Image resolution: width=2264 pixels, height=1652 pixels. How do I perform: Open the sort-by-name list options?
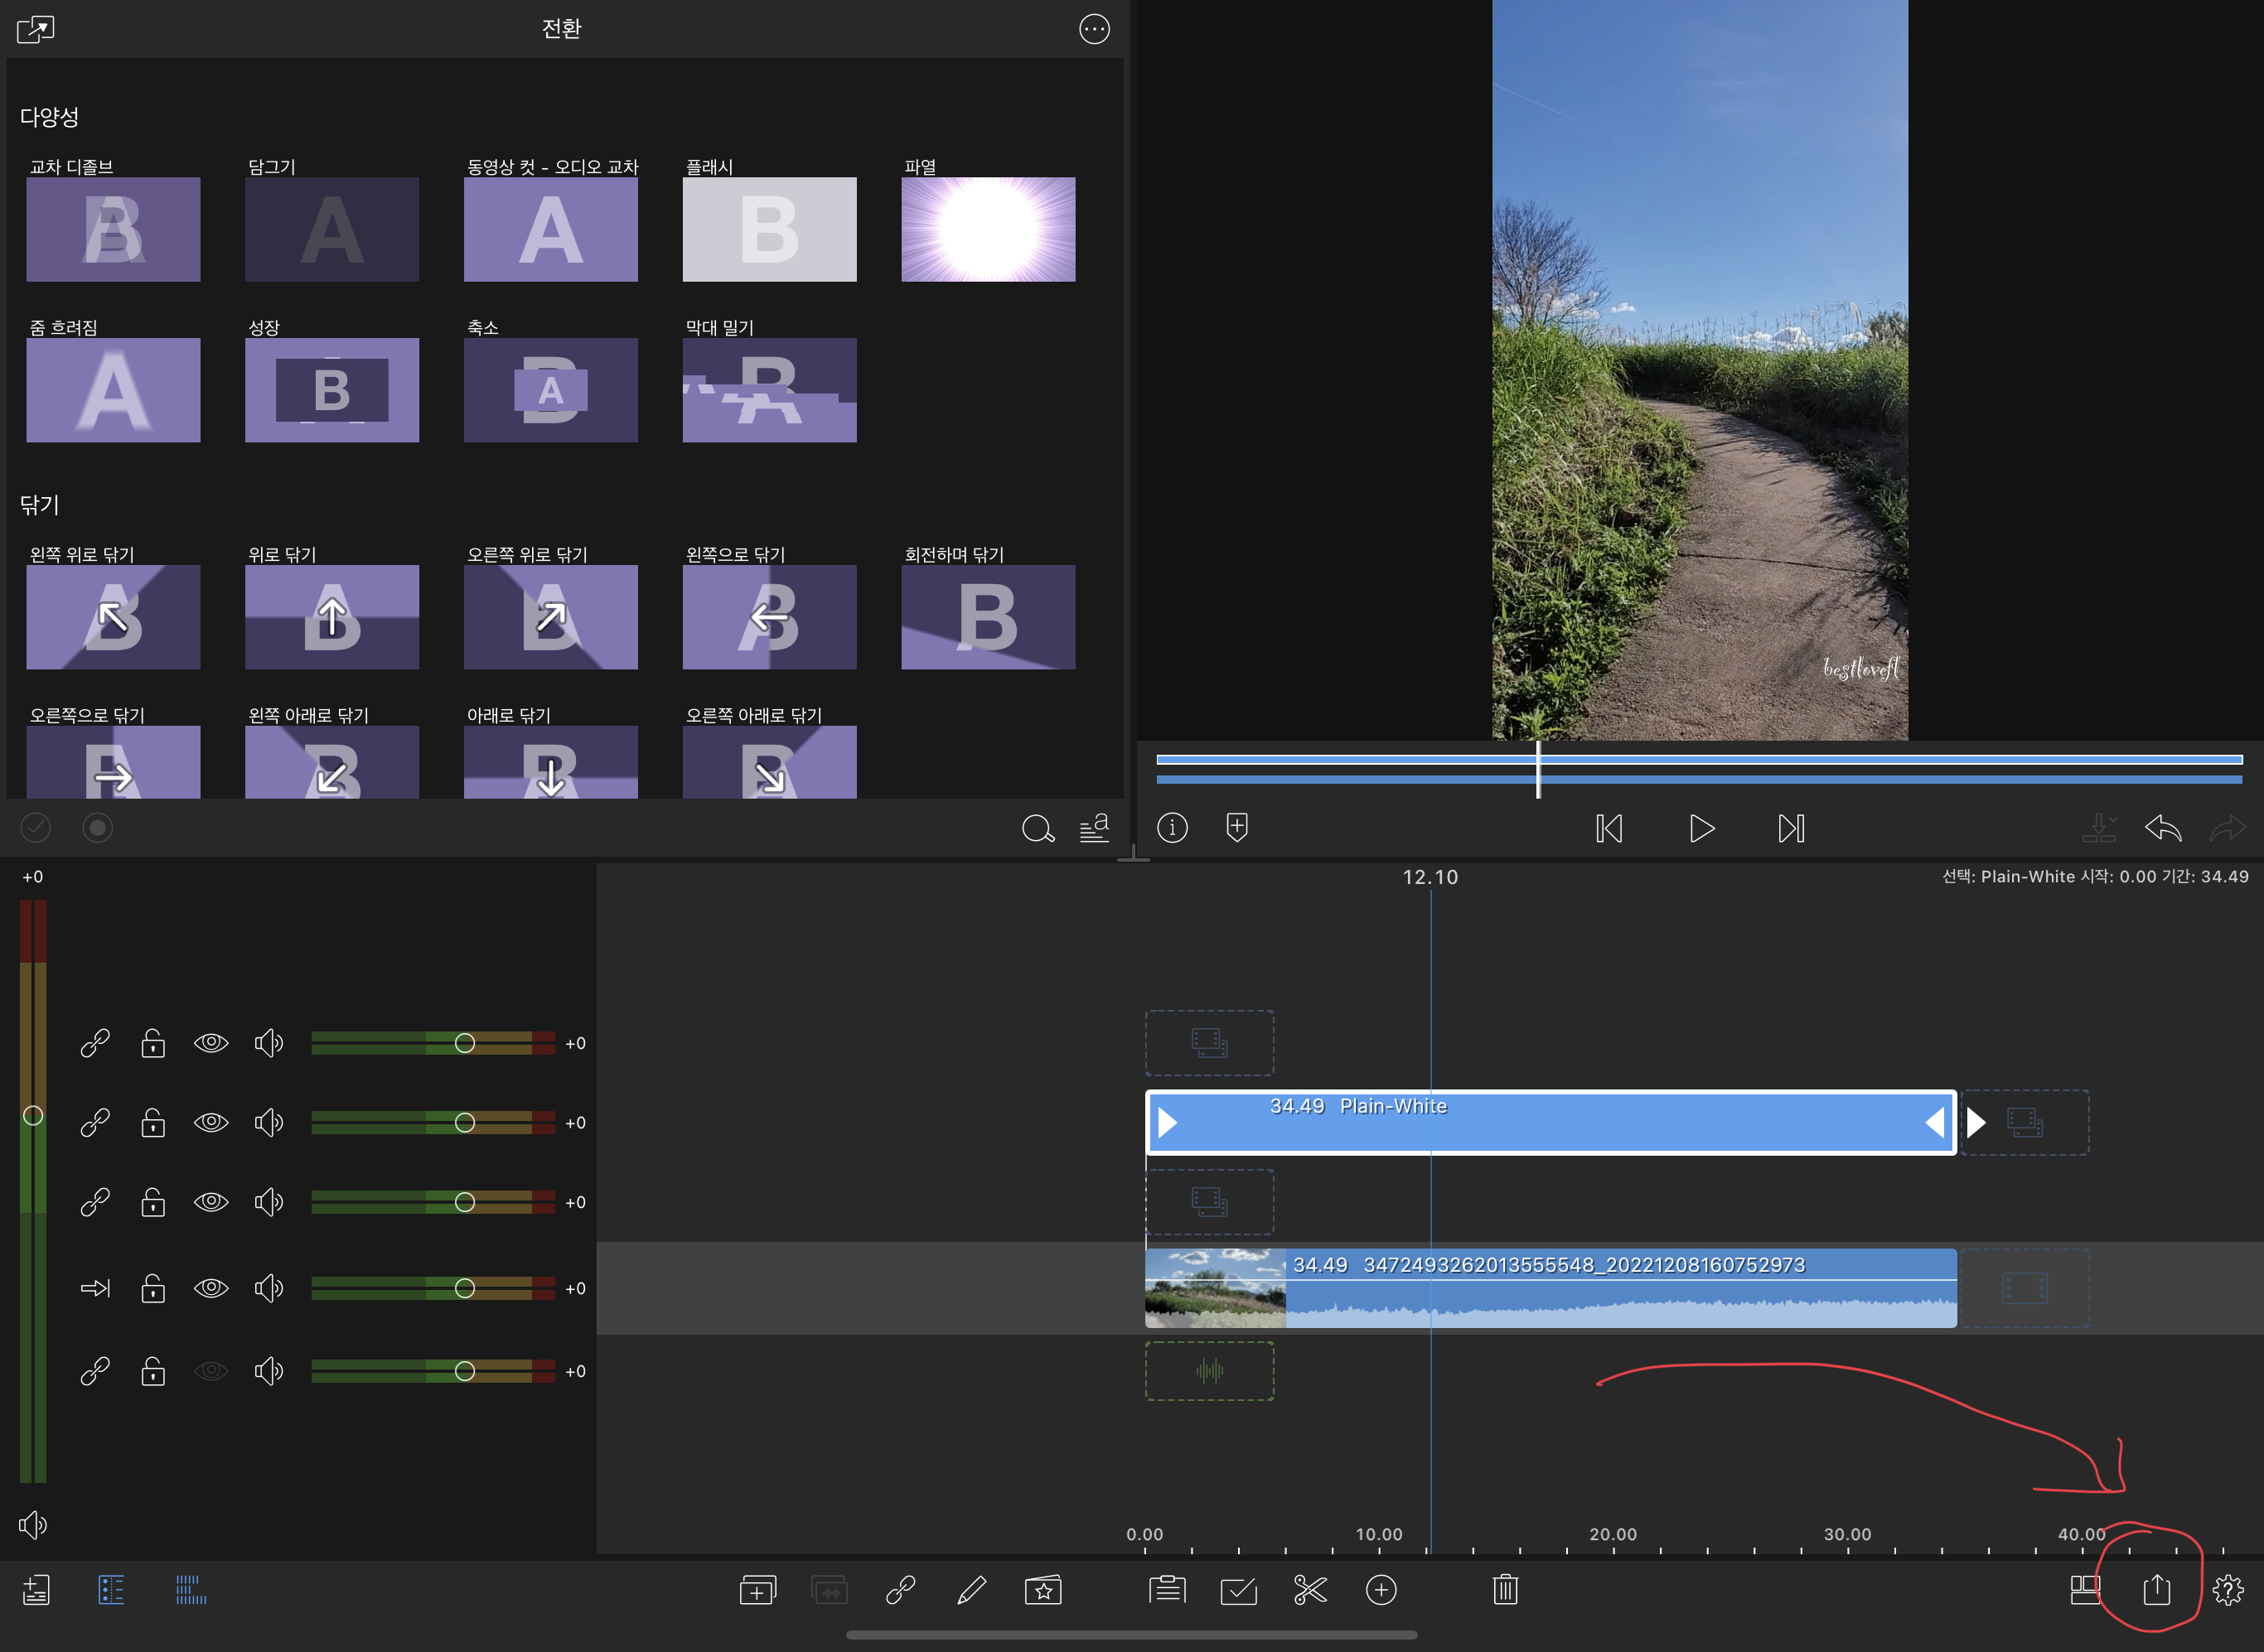tap(1094, 828)
